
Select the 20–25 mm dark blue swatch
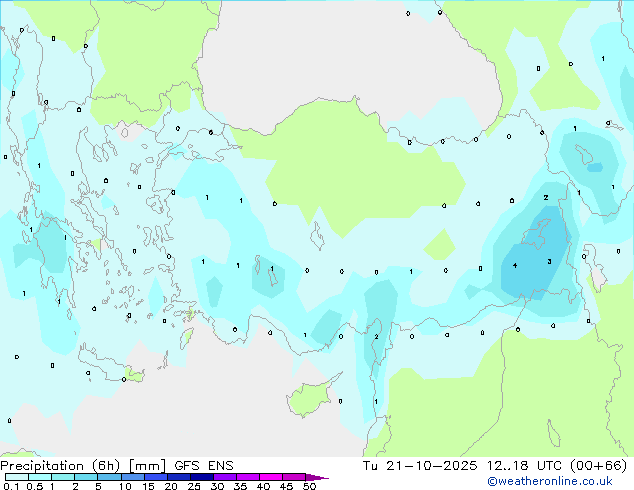coord(179,477)
